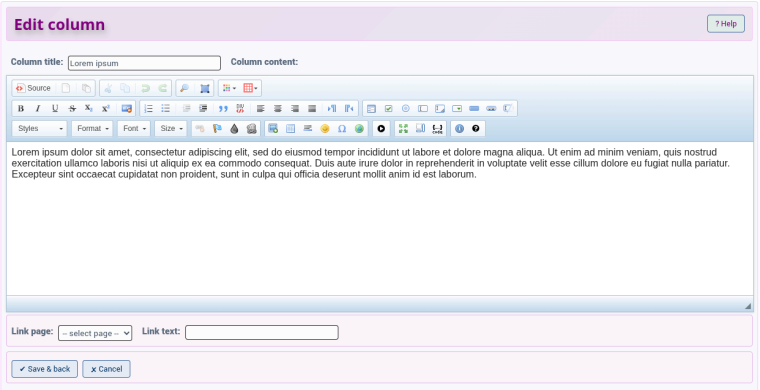Screen dimensions: 760x390
Task: Insert a button form element
Action: (x=474, y=109)
